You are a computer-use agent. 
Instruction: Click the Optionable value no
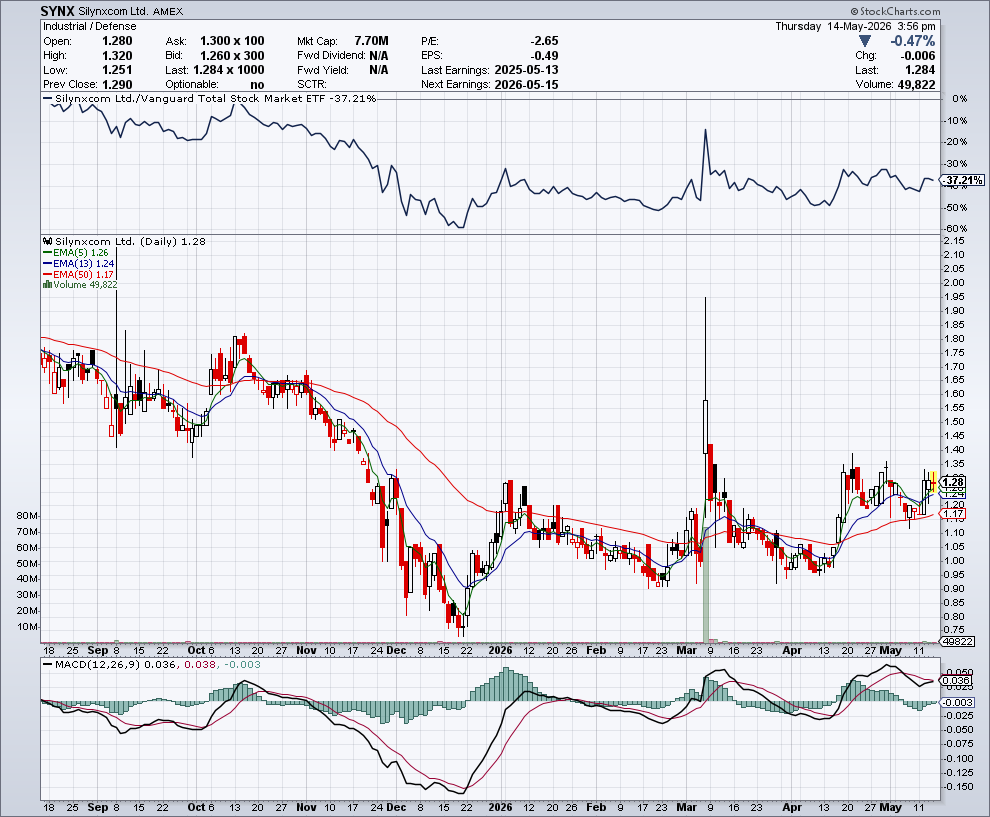(258, 85)
